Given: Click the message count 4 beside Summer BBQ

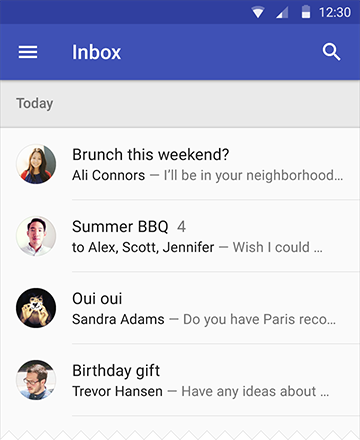Looking at the screenshot, I should click(181, 227).
